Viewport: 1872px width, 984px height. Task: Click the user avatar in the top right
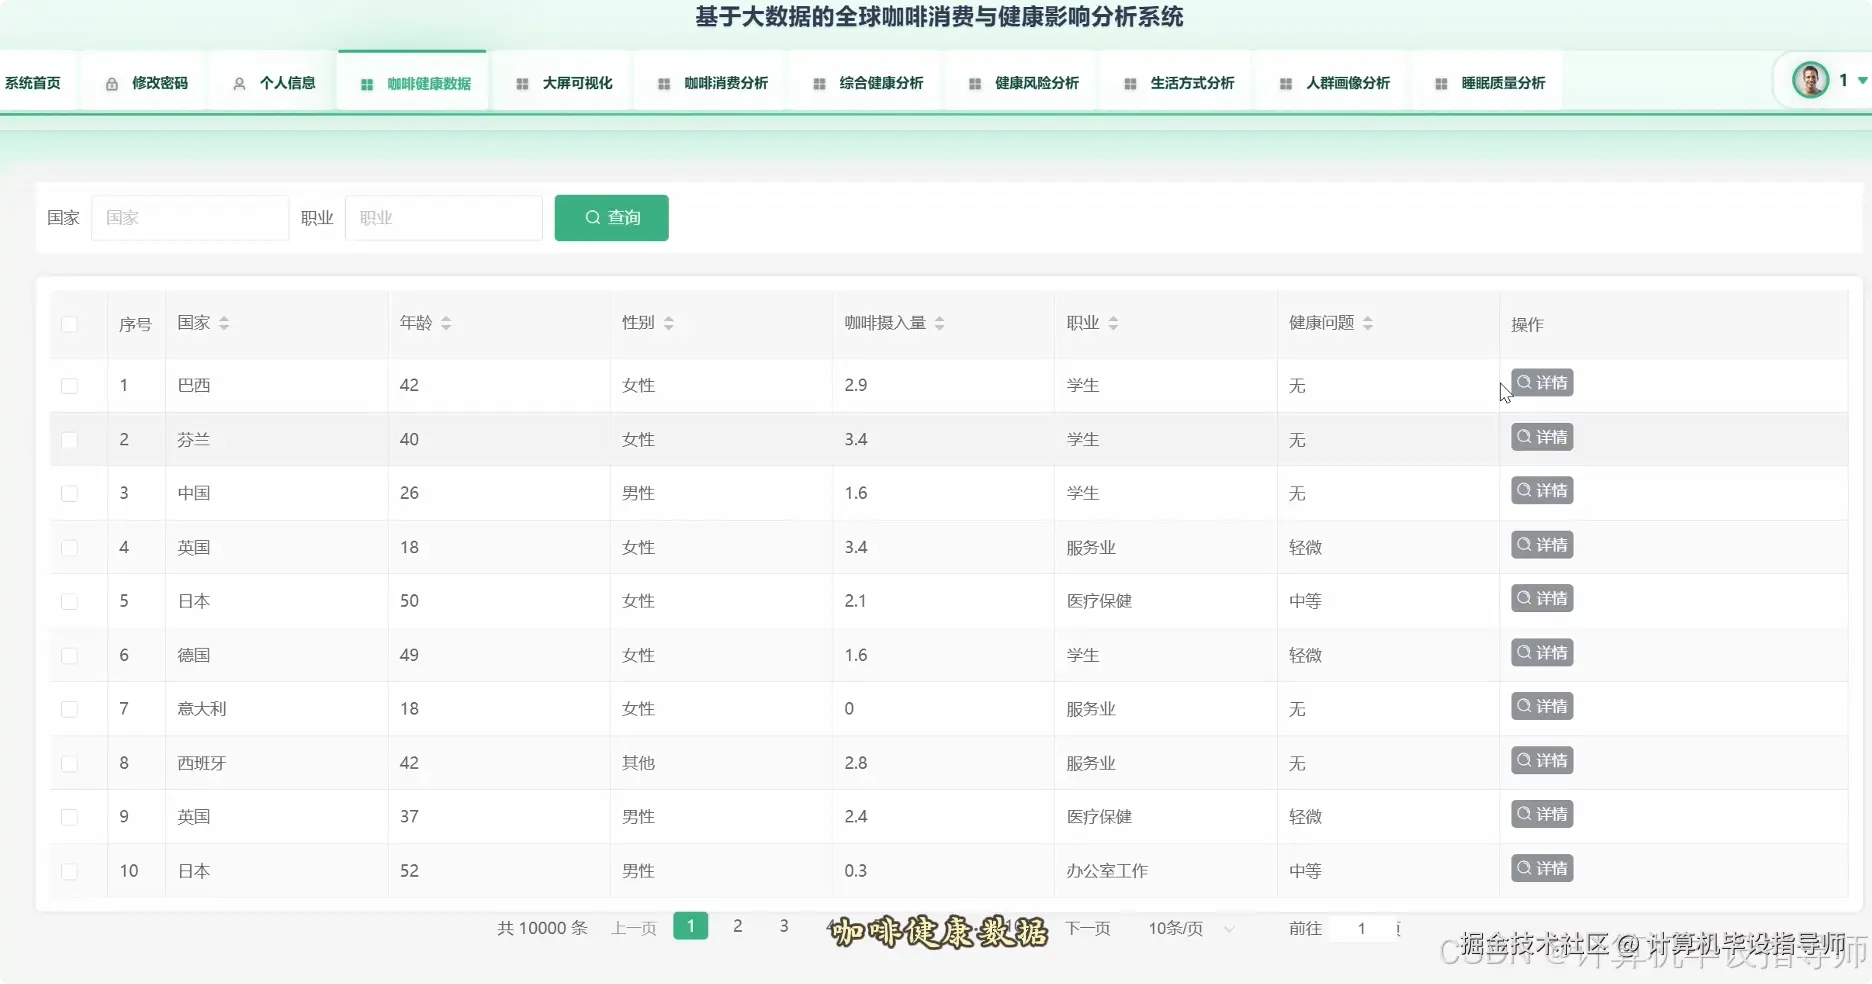[x=1812, y=79]
